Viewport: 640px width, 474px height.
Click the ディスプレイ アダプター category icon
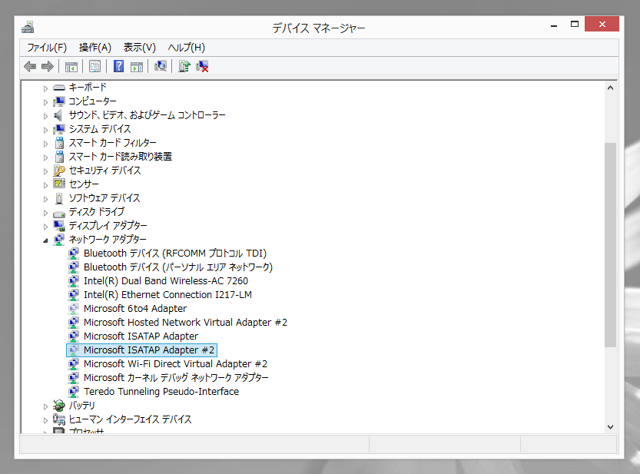tap(59, 226)
